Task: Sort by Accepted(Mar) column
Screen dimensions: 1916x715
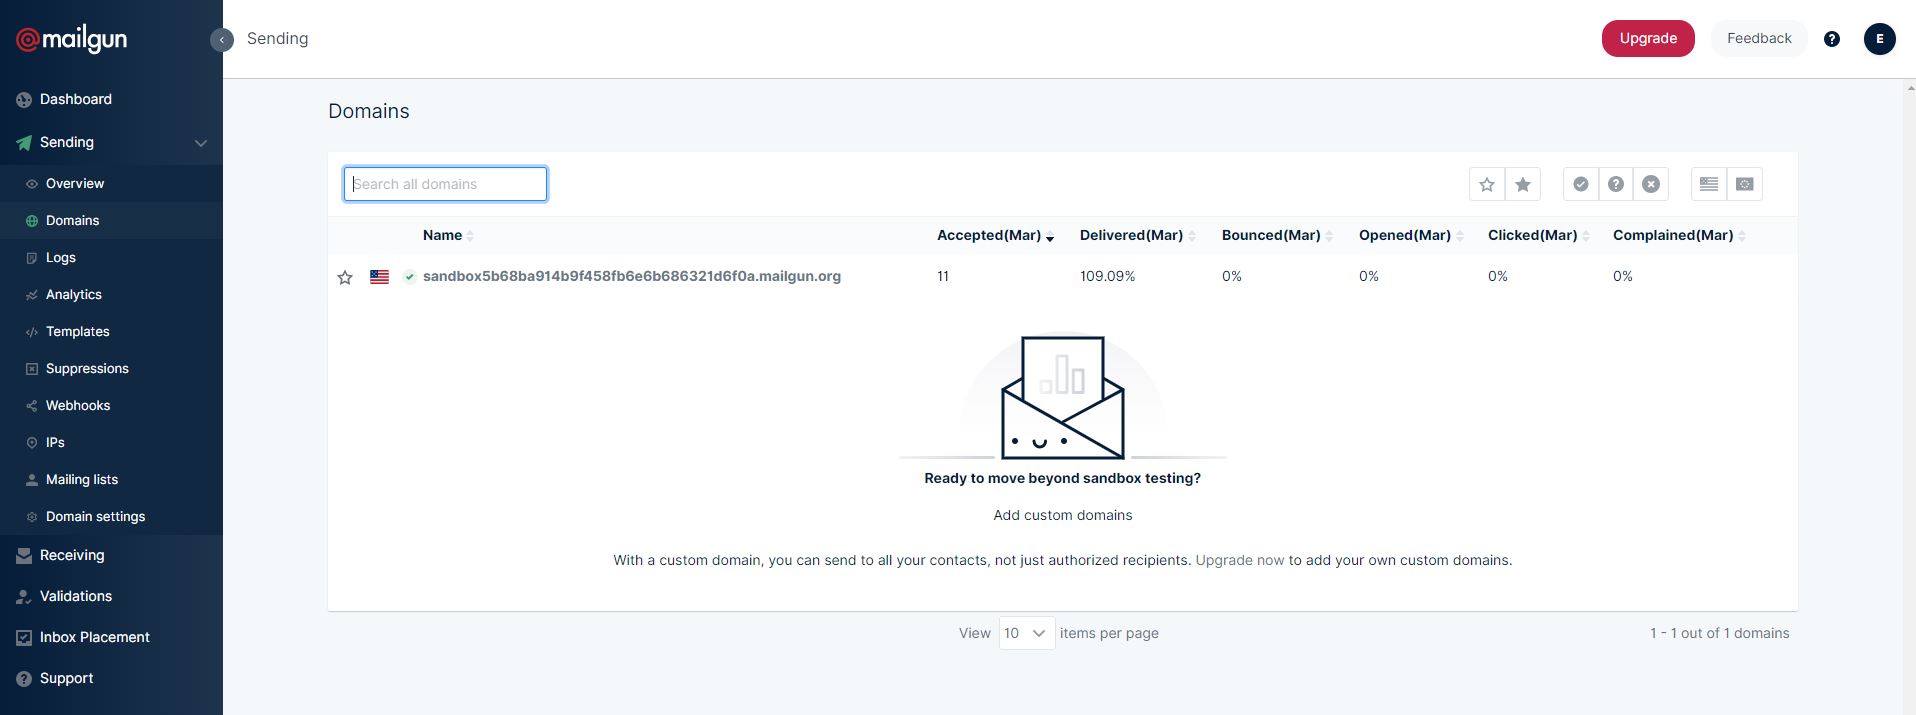Action: pyautogui.click(x=995, y=235)
